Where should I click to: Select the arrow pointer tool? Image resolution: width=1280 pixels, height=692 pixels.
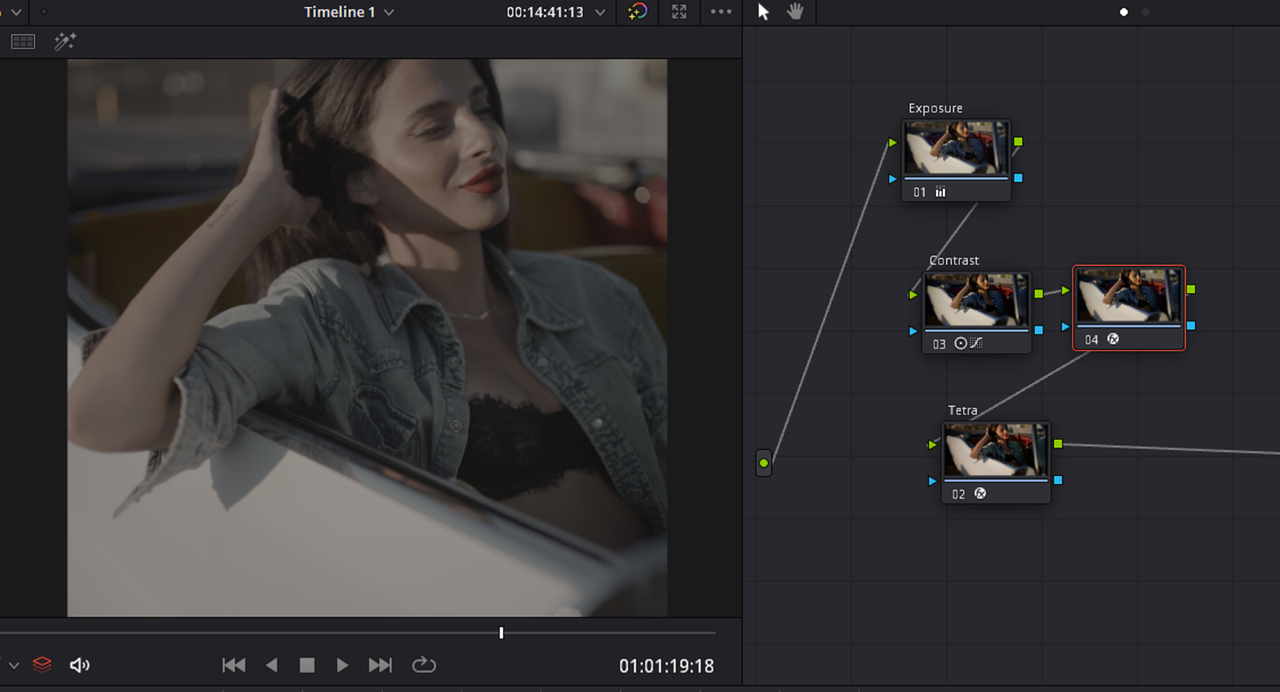[764, 12]
